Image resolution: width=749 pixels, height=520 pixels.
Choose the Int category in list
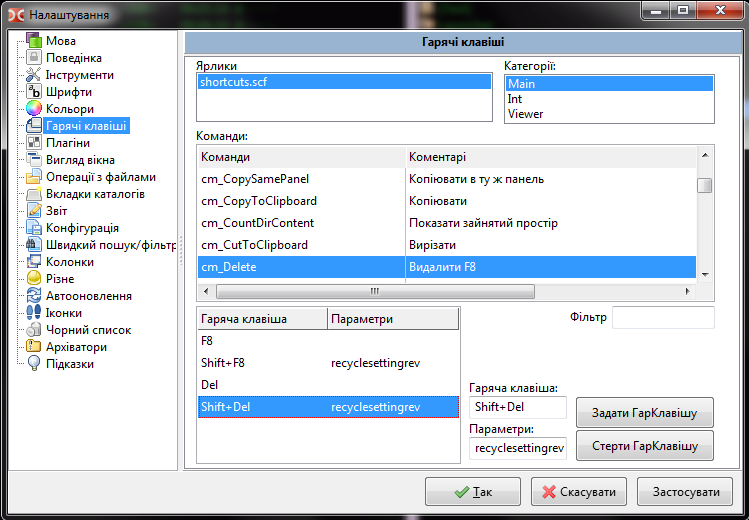pyautogui.click(x=515, y=99)
